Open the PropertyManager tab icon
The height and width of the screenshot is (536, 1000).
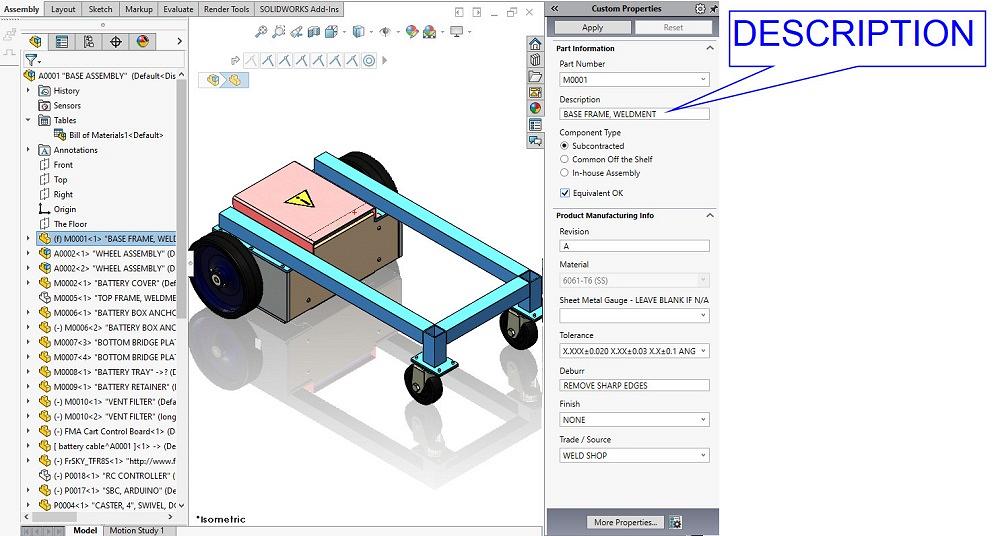62,41
